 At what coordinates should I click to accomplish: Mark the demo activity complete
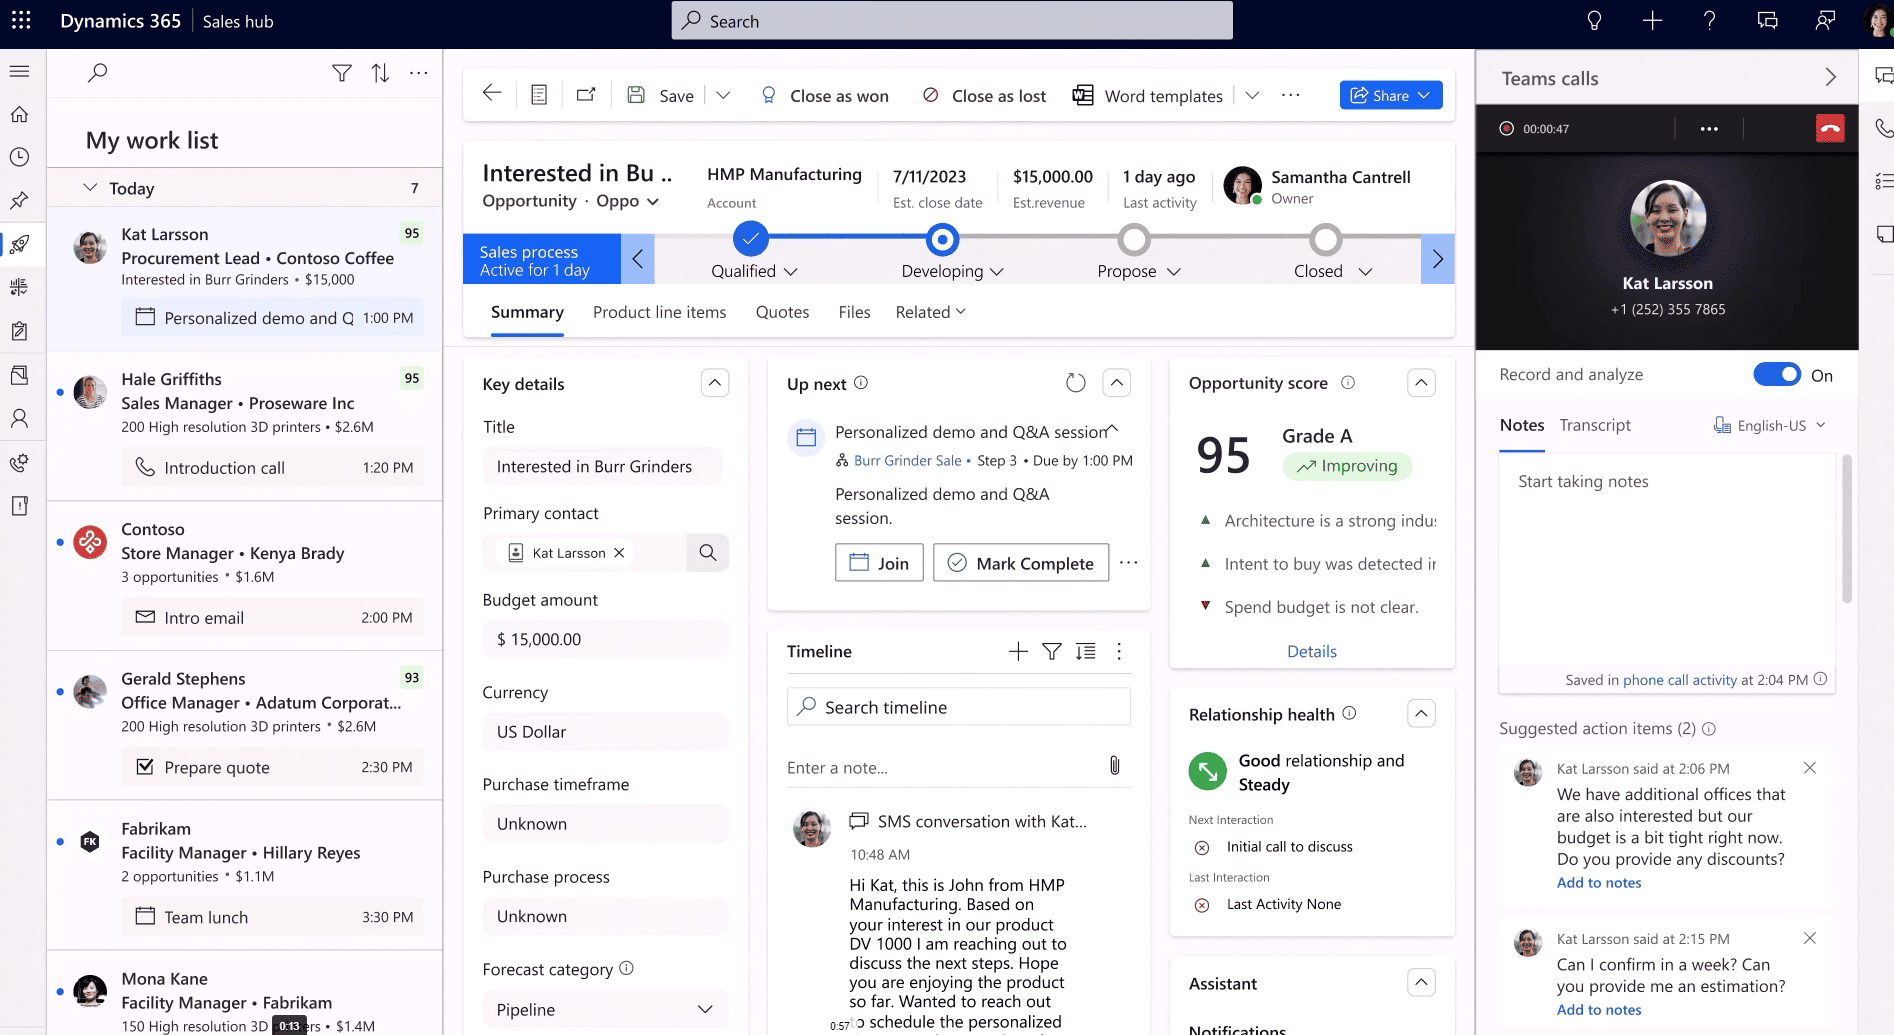pyautogui.click(x=1021, y=563)
